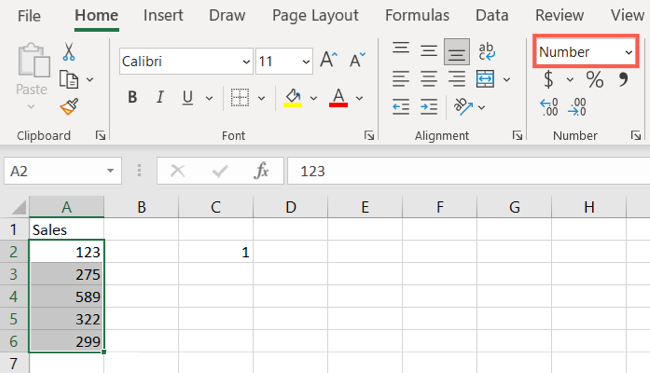Viewport: 650px width, 373px height.
Task: Apply yellow fill color bucket
Action: (x=293, y=98)
